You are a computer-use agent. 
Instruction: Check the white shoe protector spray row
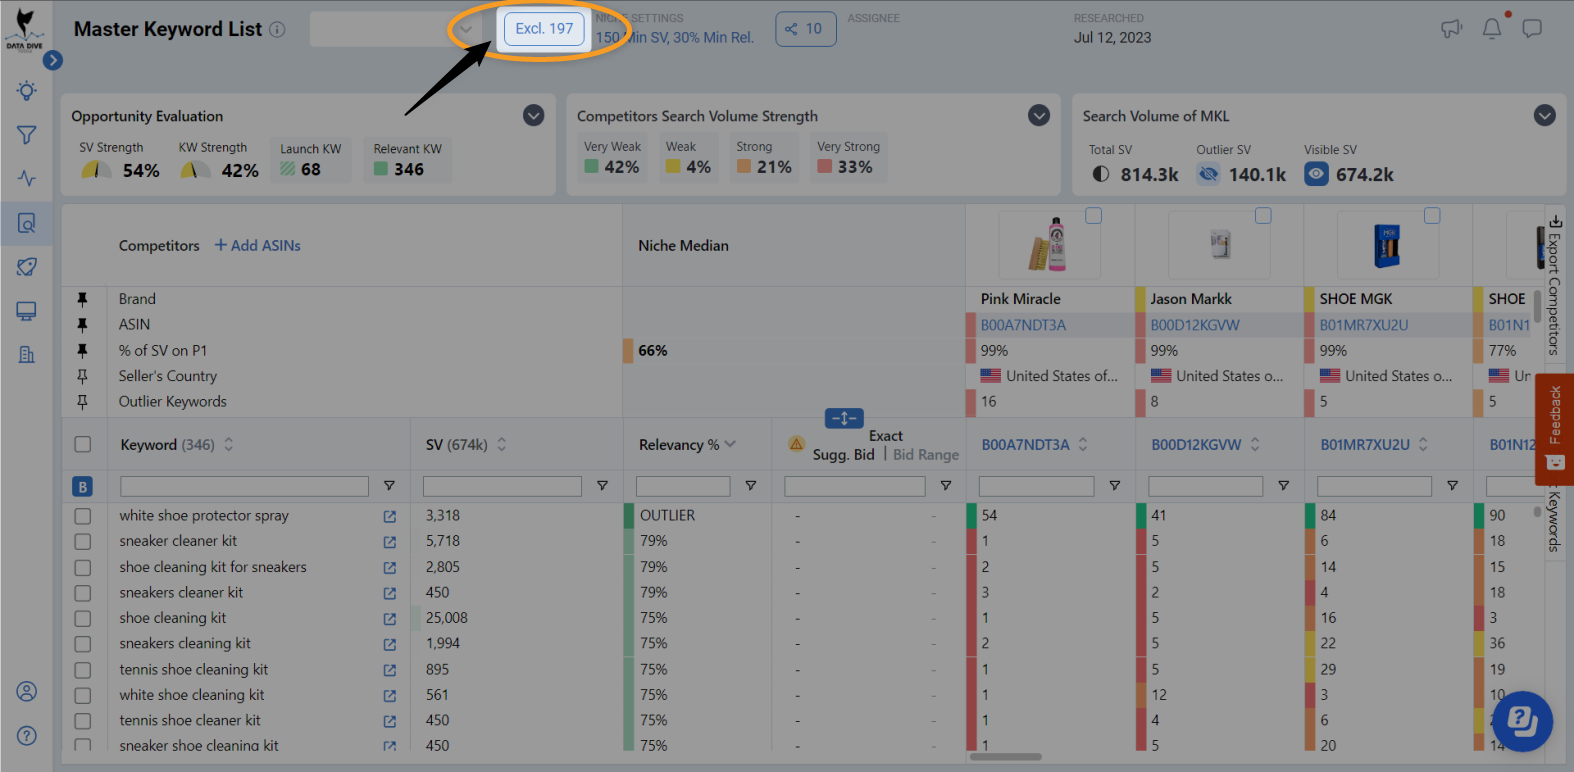click(x=83, y=516)
